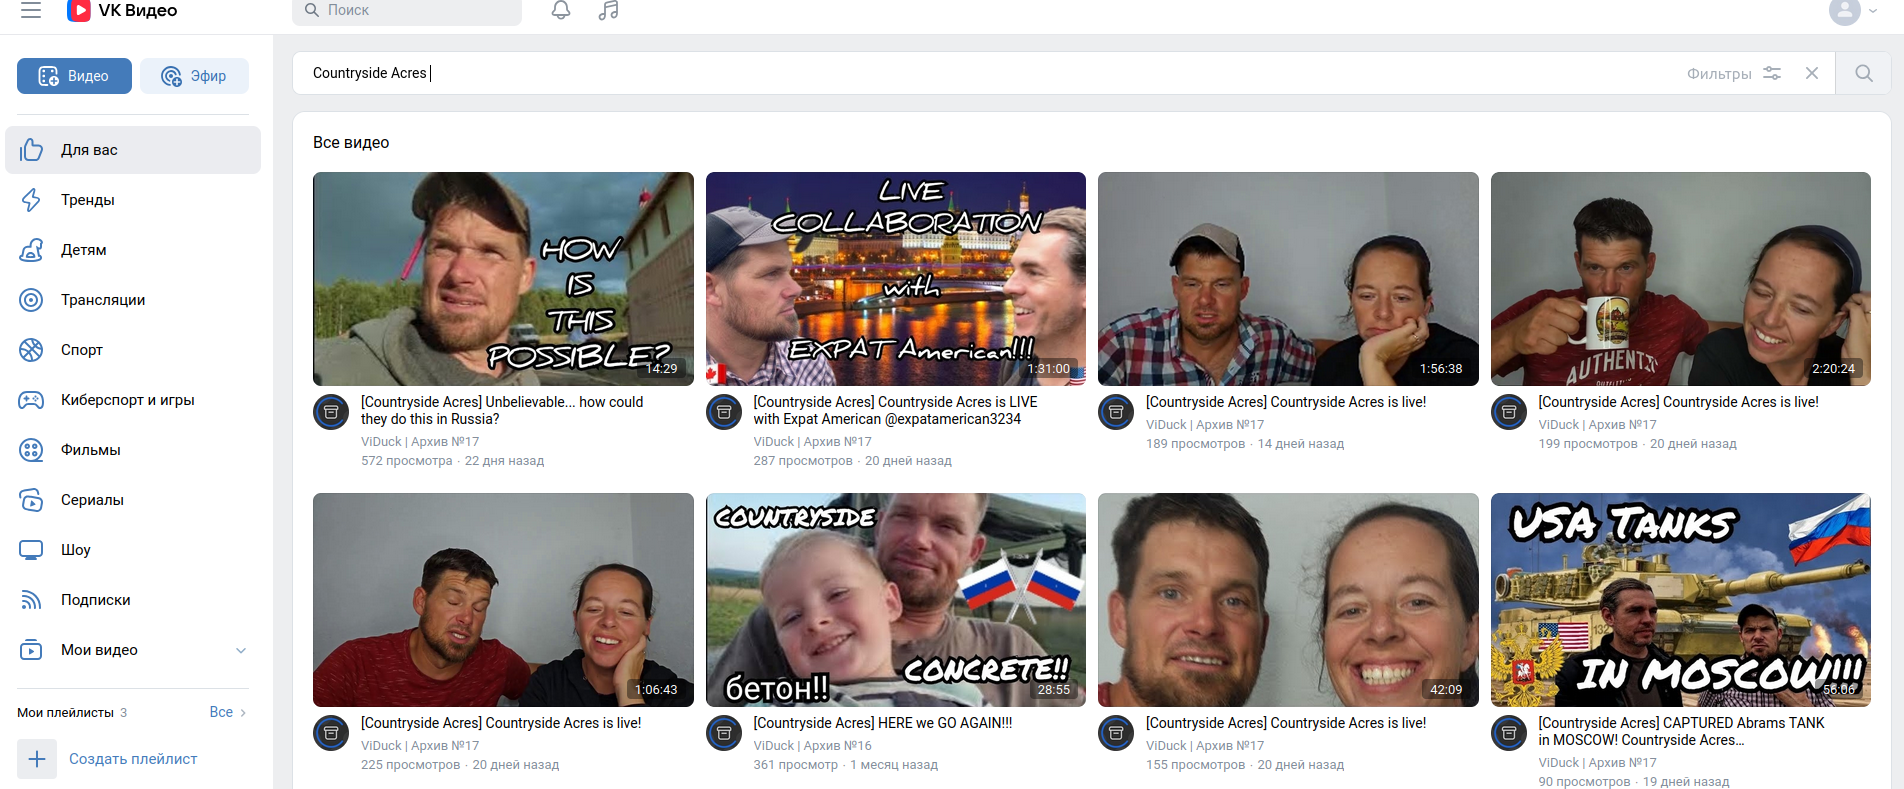Open the music note icon

click(x=608, y=10)
